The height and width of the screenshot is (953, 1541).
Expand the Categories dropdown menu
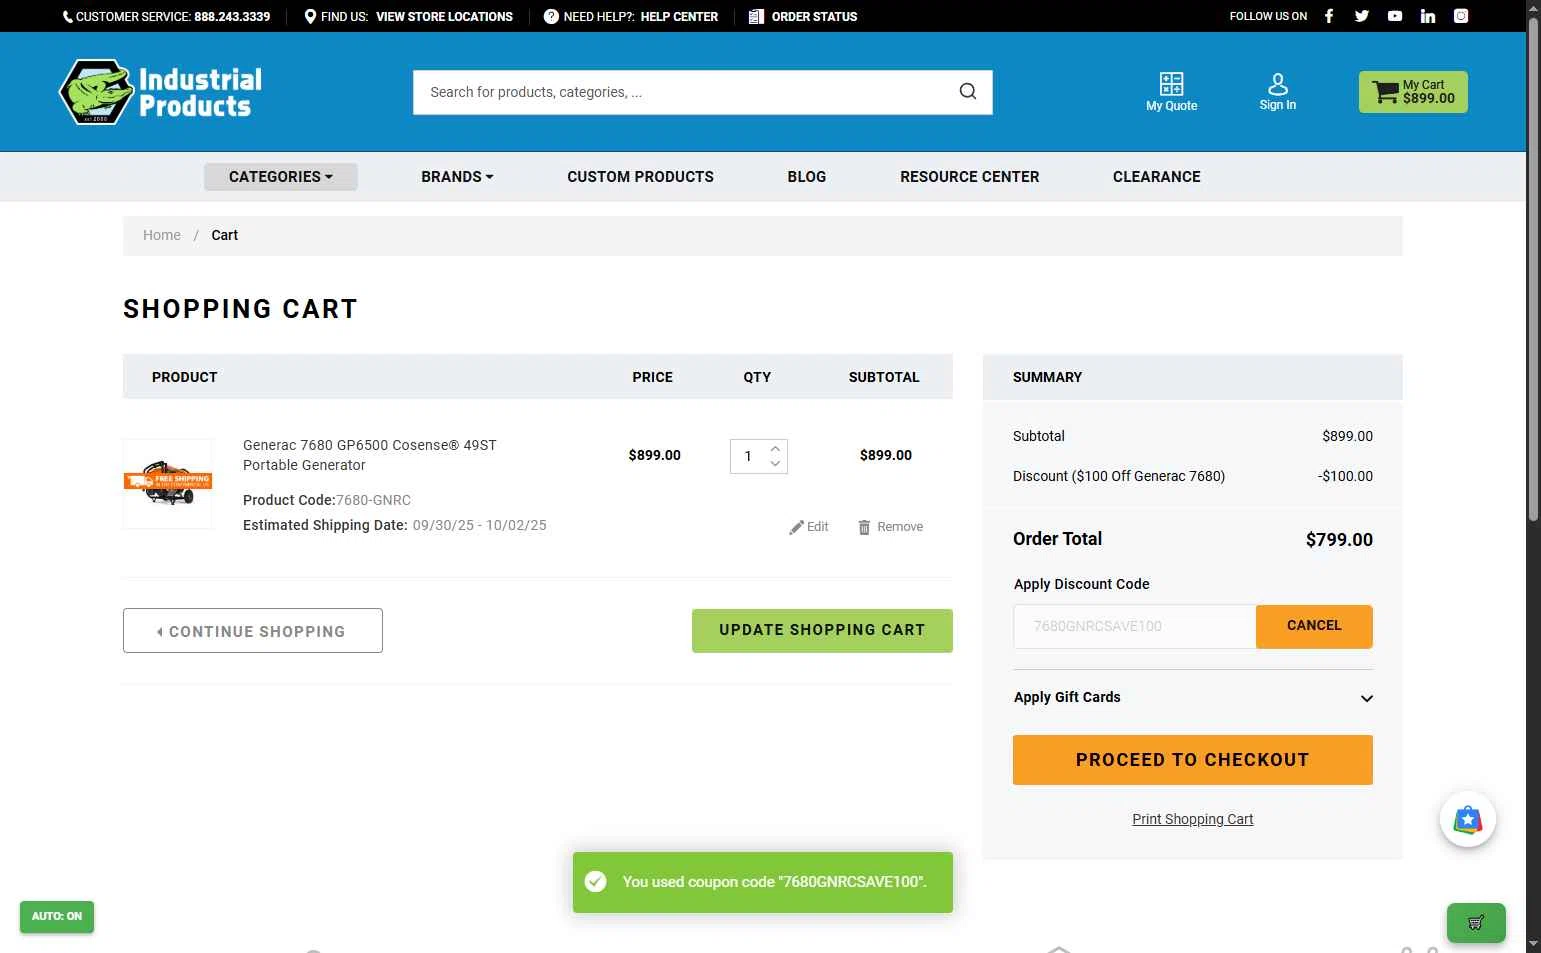[x=281, y=177]
